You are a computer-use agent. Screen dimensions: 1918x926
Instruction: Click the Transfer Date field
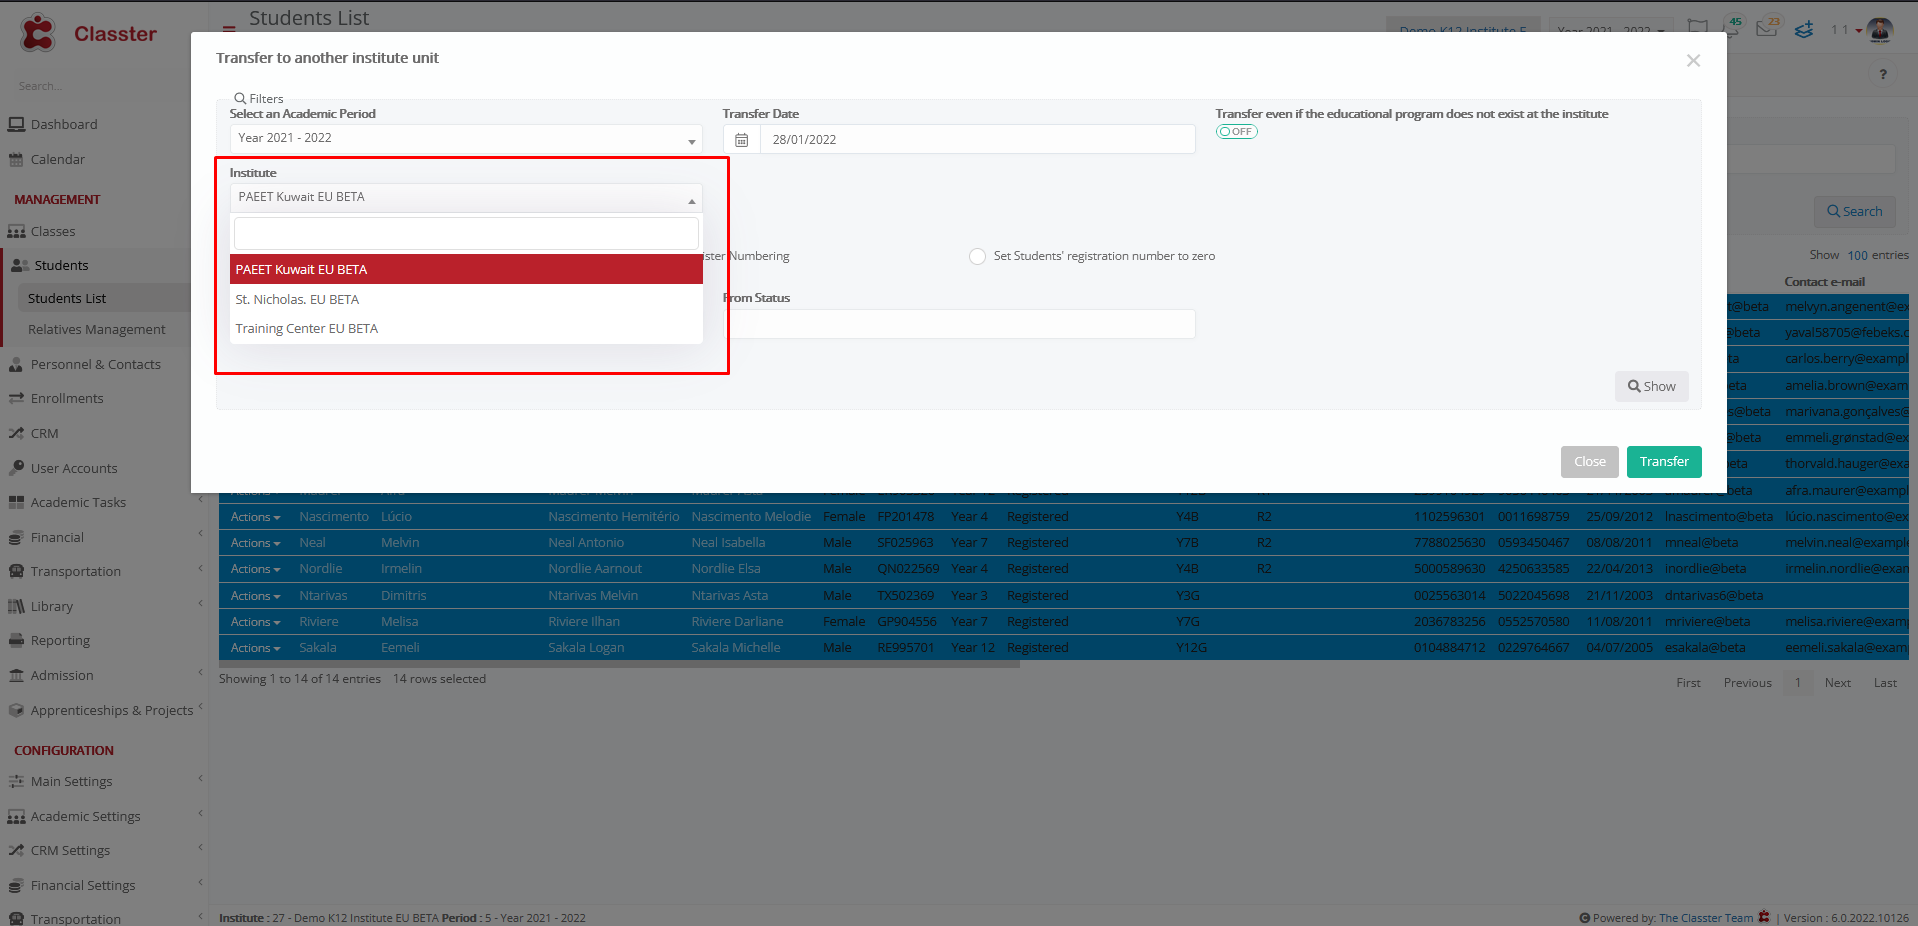[x=977, y=139]
